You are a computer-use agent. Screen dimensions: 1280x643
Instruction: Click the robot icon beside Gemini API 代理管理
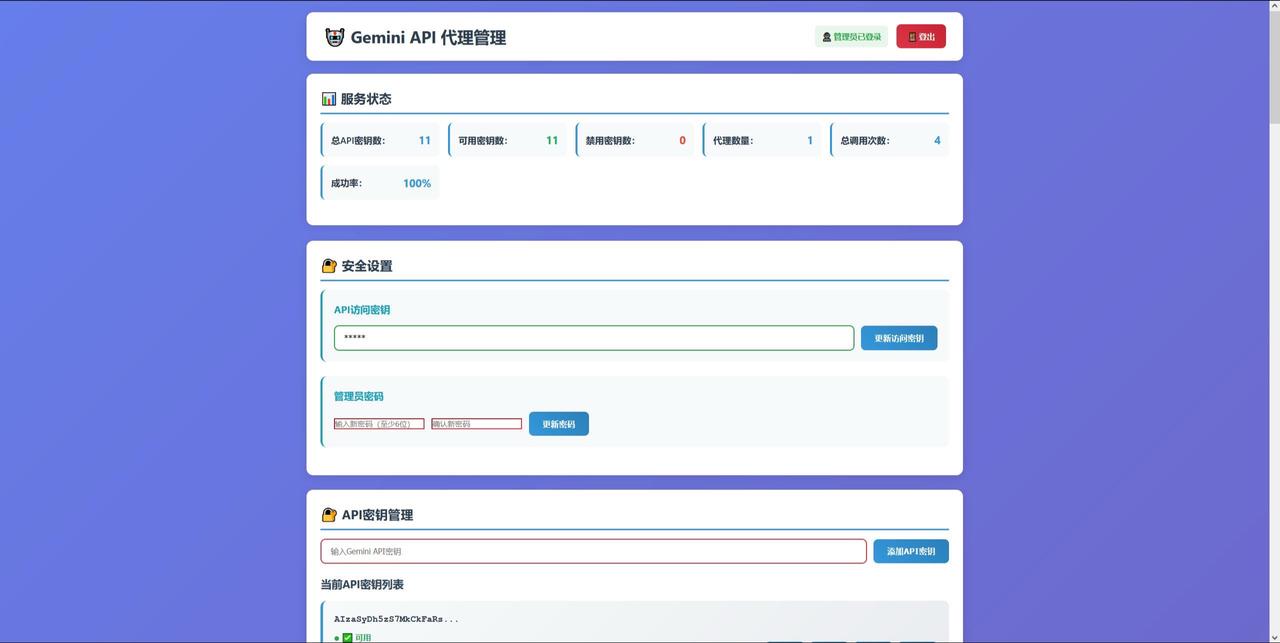point(335,37)
